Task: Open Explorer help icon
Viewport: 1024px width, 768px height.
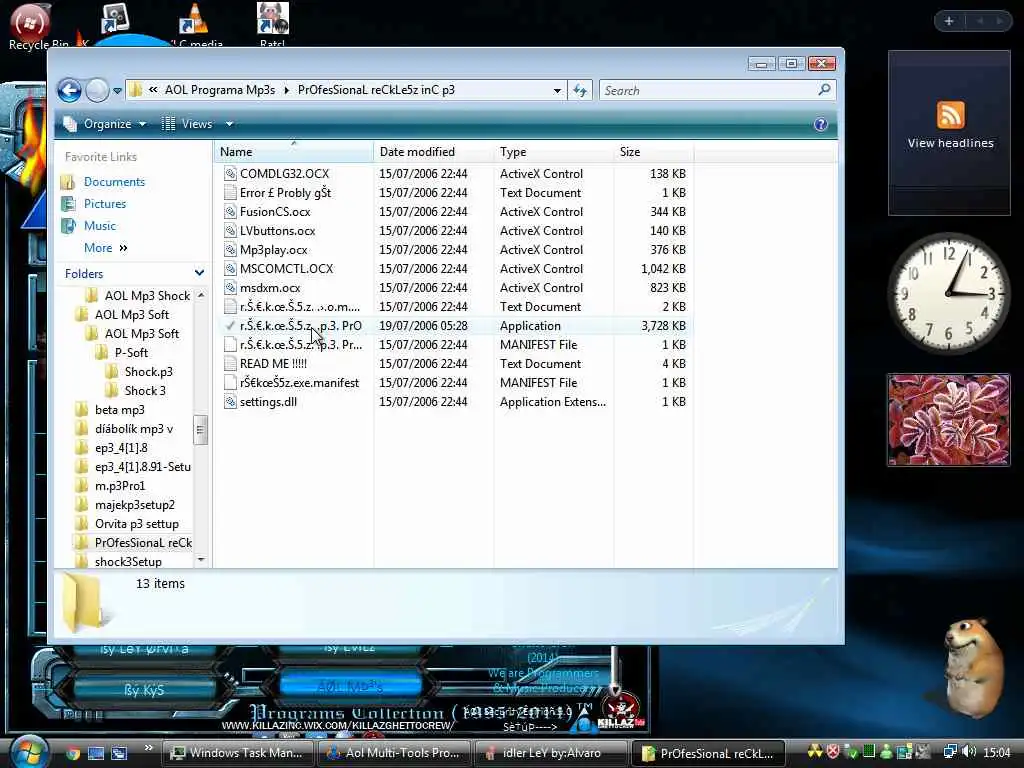Action: (820, 124)
